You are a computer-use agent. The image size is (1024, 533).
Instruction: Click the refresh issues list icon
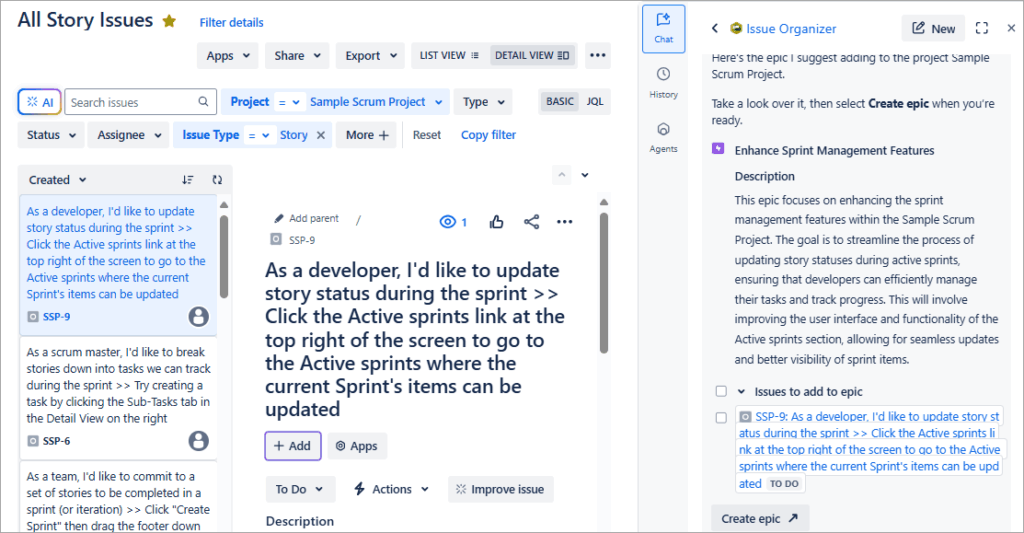(x=217, y=180)
